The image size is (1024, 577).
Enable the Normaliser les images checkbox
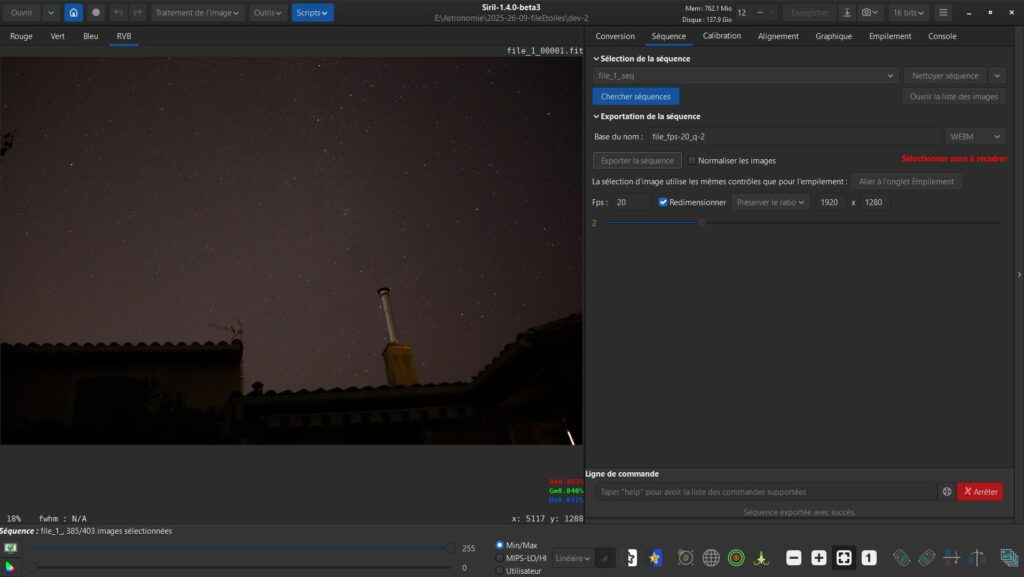tap(692, 160)
